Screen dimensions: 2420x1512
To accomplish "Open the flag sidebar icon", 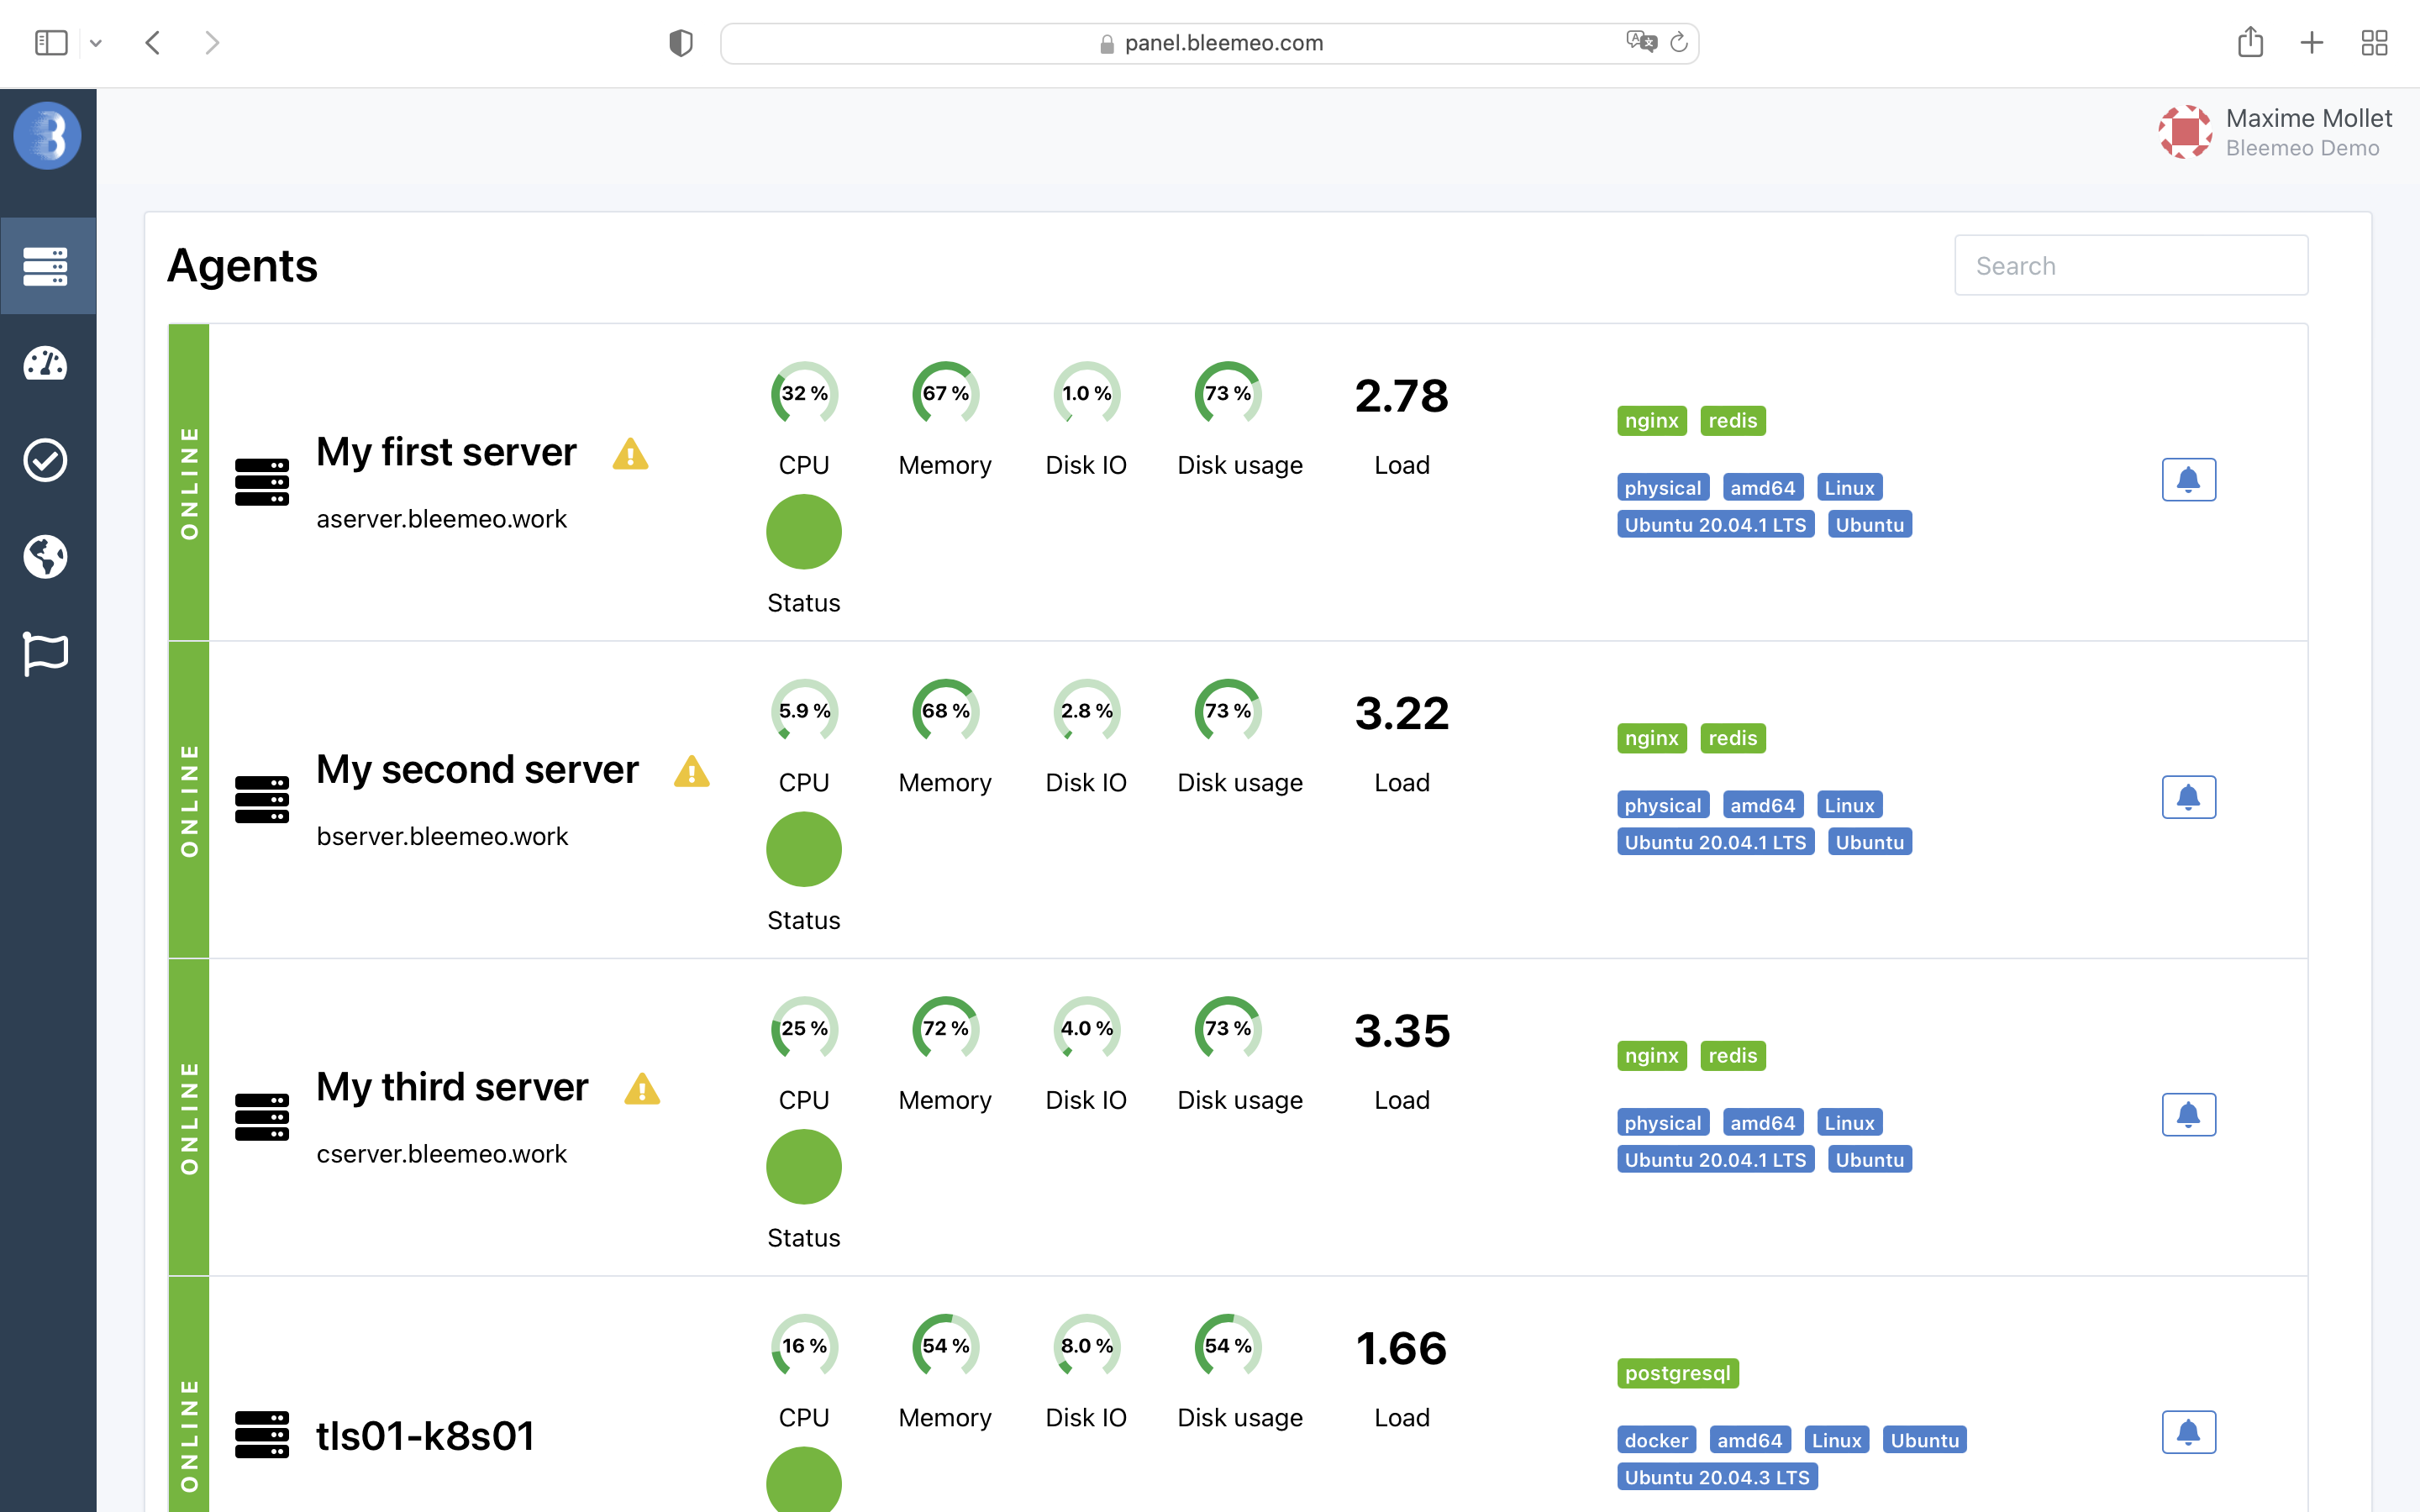I will pos(46,654).
